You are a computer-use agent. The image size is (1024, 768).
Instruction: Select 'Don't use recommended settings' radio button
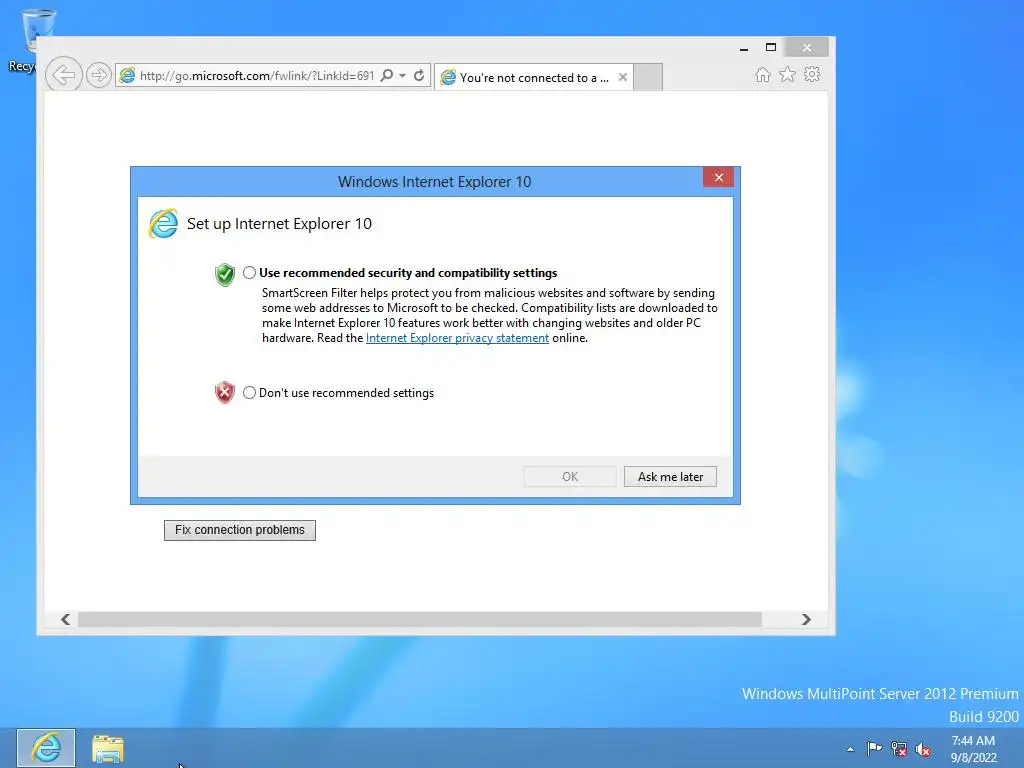[249, 392]
